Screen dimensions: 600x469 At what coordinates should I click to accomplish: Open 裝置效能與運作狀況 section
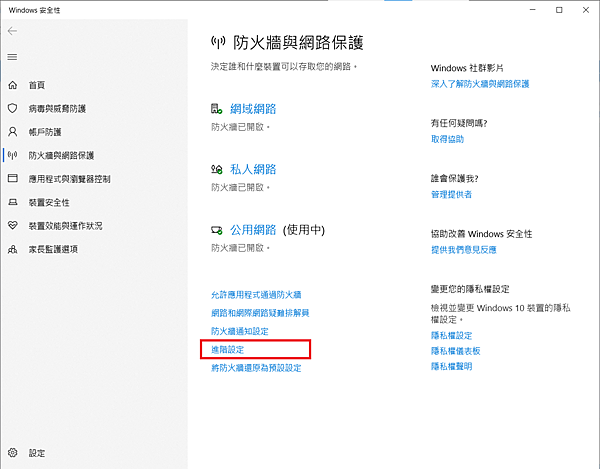point(65,226)
